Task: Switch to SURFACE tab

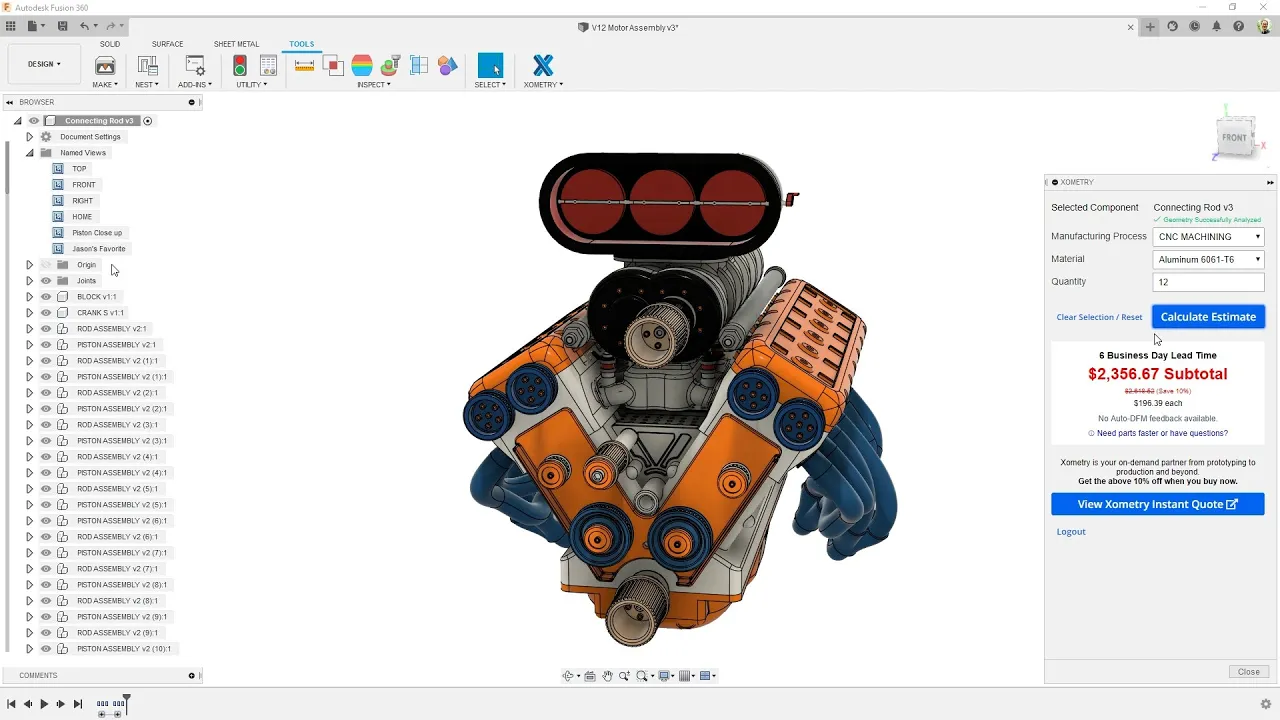Action: coord(167,44)
